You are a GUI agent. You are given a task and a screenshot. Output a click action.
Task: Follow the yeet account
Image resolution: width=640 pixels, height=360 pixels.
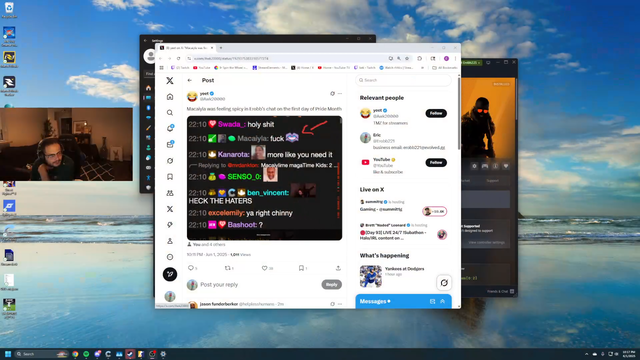436,113
